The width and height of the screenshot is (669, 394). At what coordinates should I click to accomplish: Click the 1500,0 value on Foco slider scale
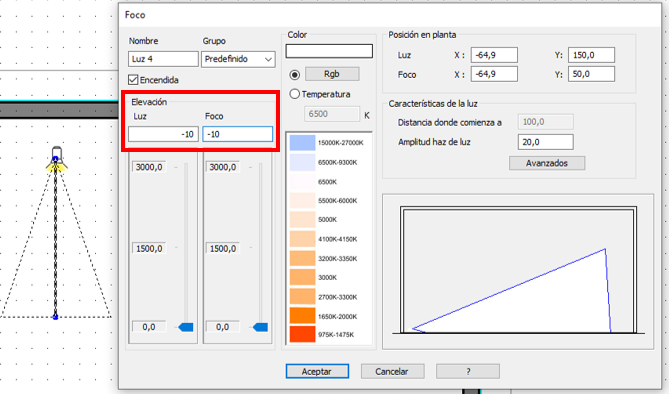223,248
